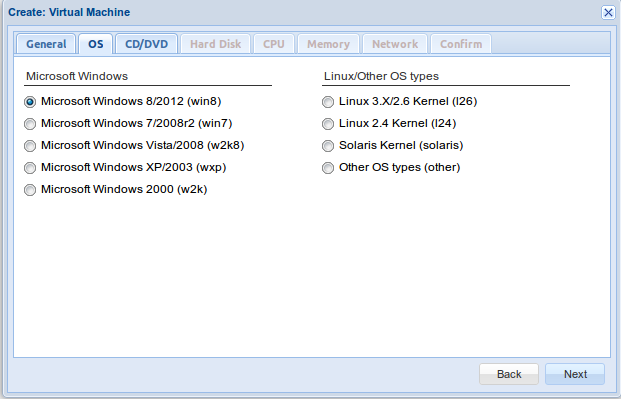Open the Memory tab
Viewport: 621px width, 399px height.
[328, 44]
